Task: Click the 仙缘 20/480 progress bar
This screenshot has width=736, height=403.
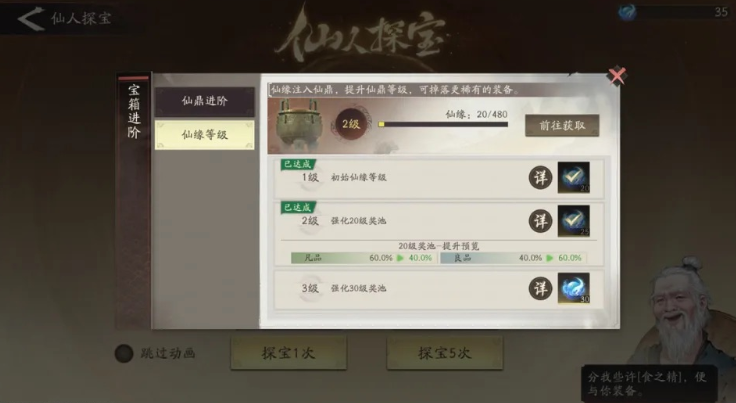Action: (443, 124)
